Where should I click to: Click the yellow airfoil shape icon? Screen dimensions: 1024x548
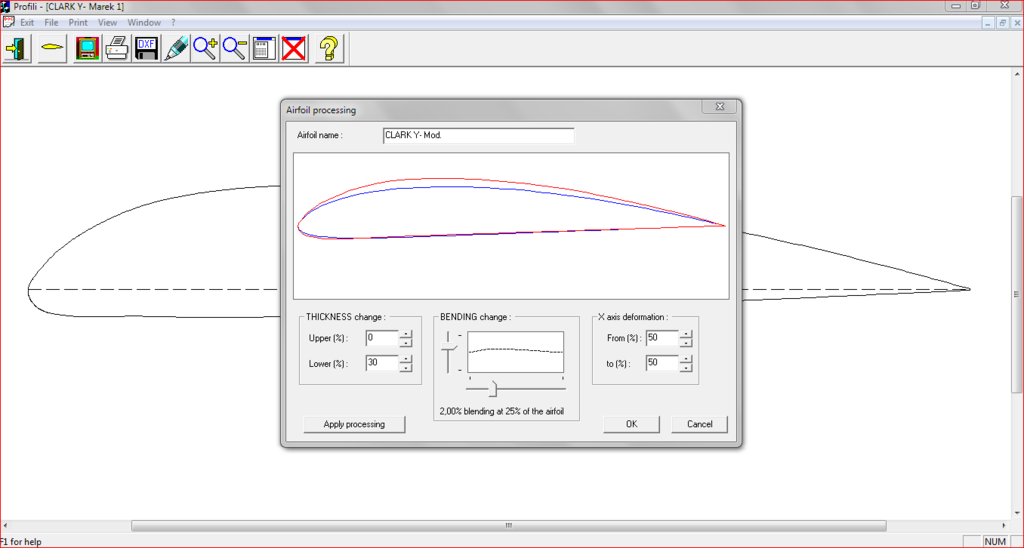pyautogui.click(x=52, y=48)
